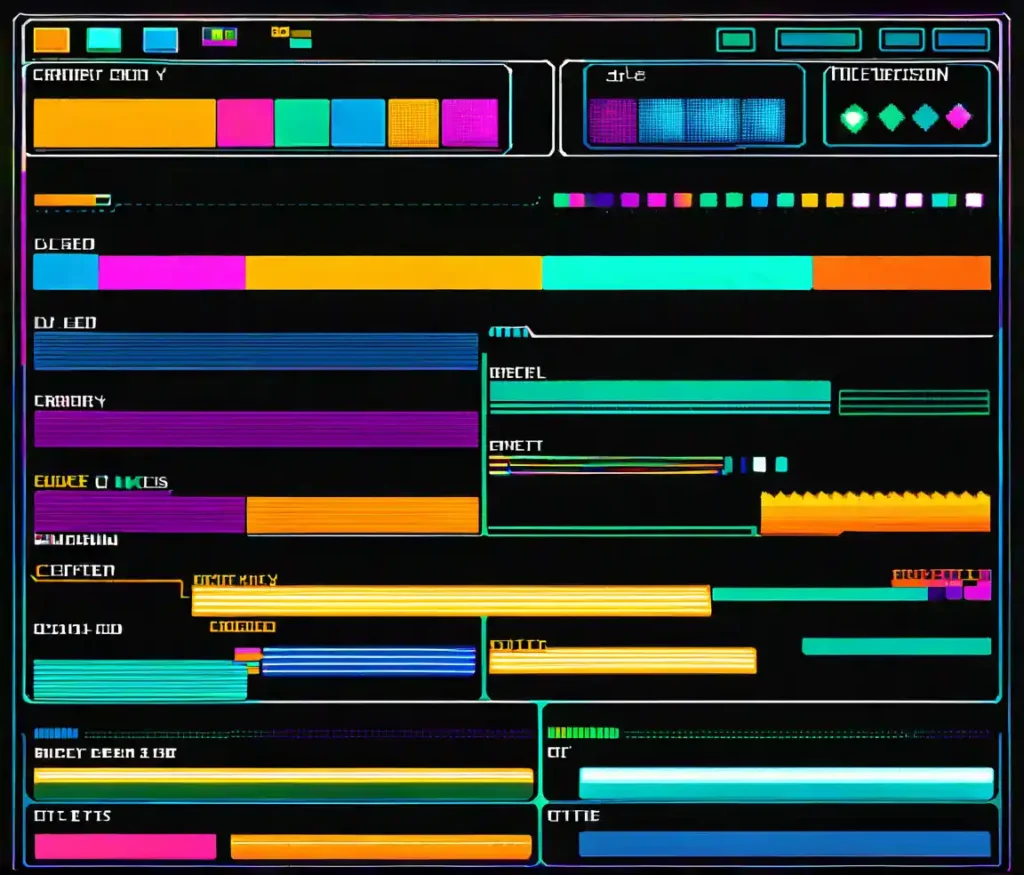This screenshot has height=875, width=1024.
Task: Select the striped tab above the white line
Action: tap(510, 332)
